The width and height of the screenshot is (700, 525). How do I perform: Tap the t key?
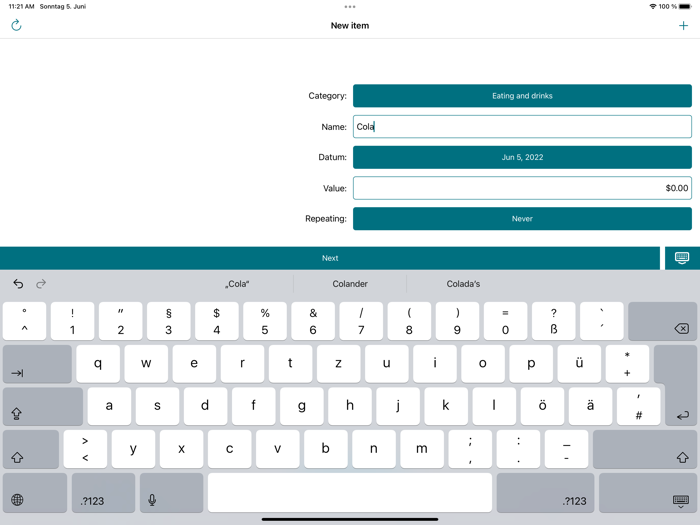click(x=290, y=364)
